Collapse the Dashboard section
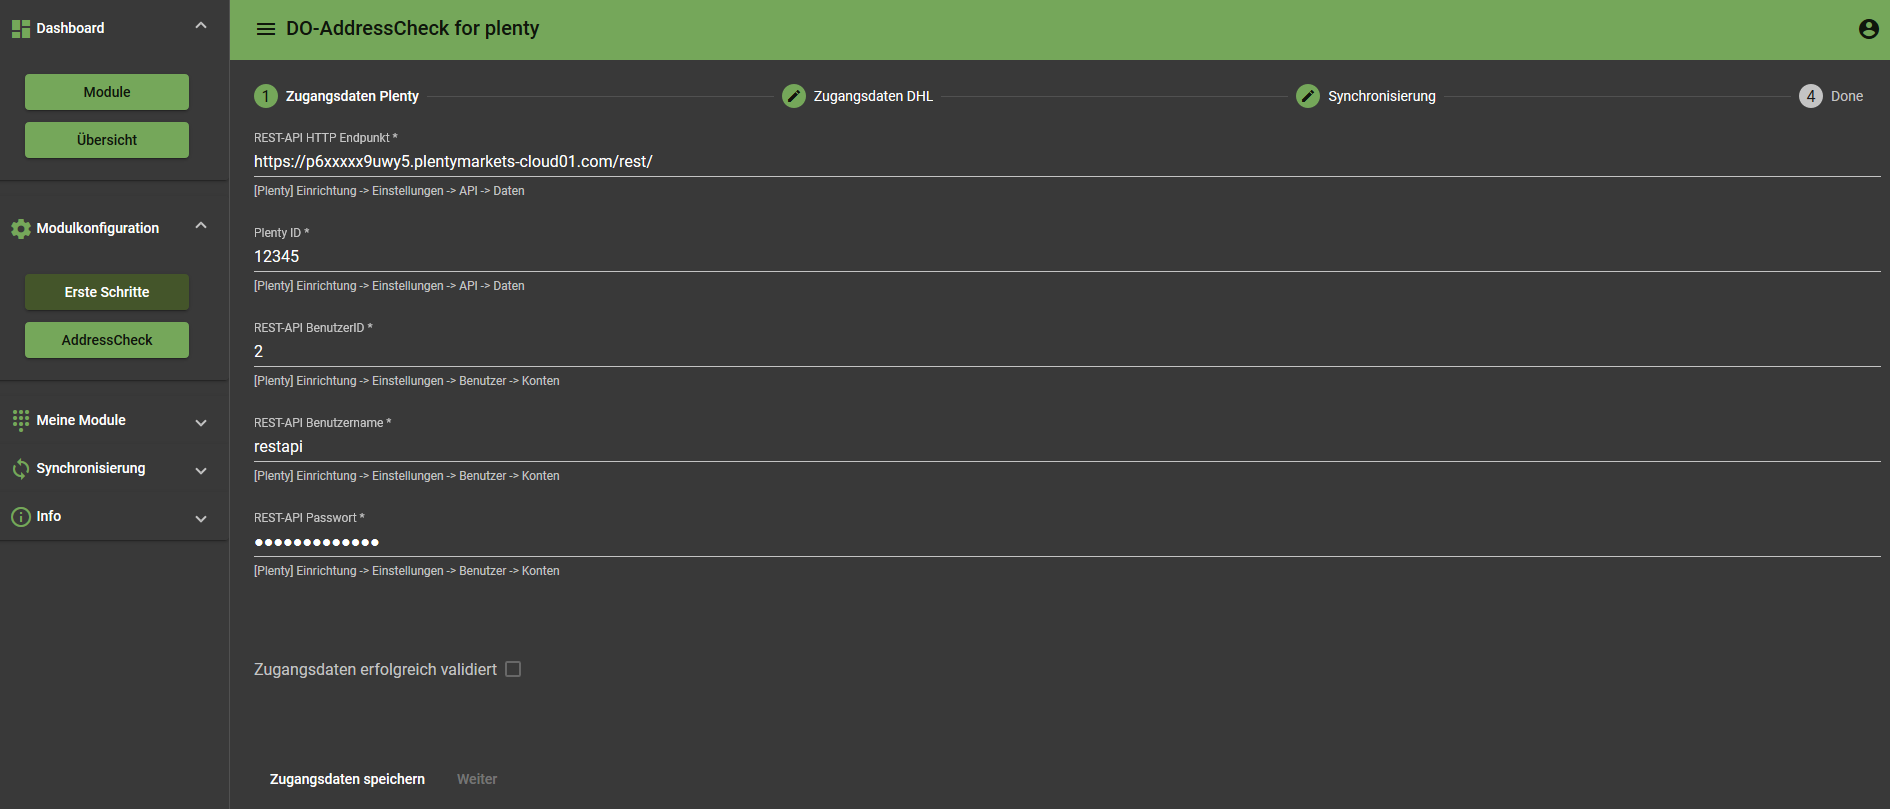This screenshot has width=1890, height=809. pyautogui.click(x=201, y=26)
